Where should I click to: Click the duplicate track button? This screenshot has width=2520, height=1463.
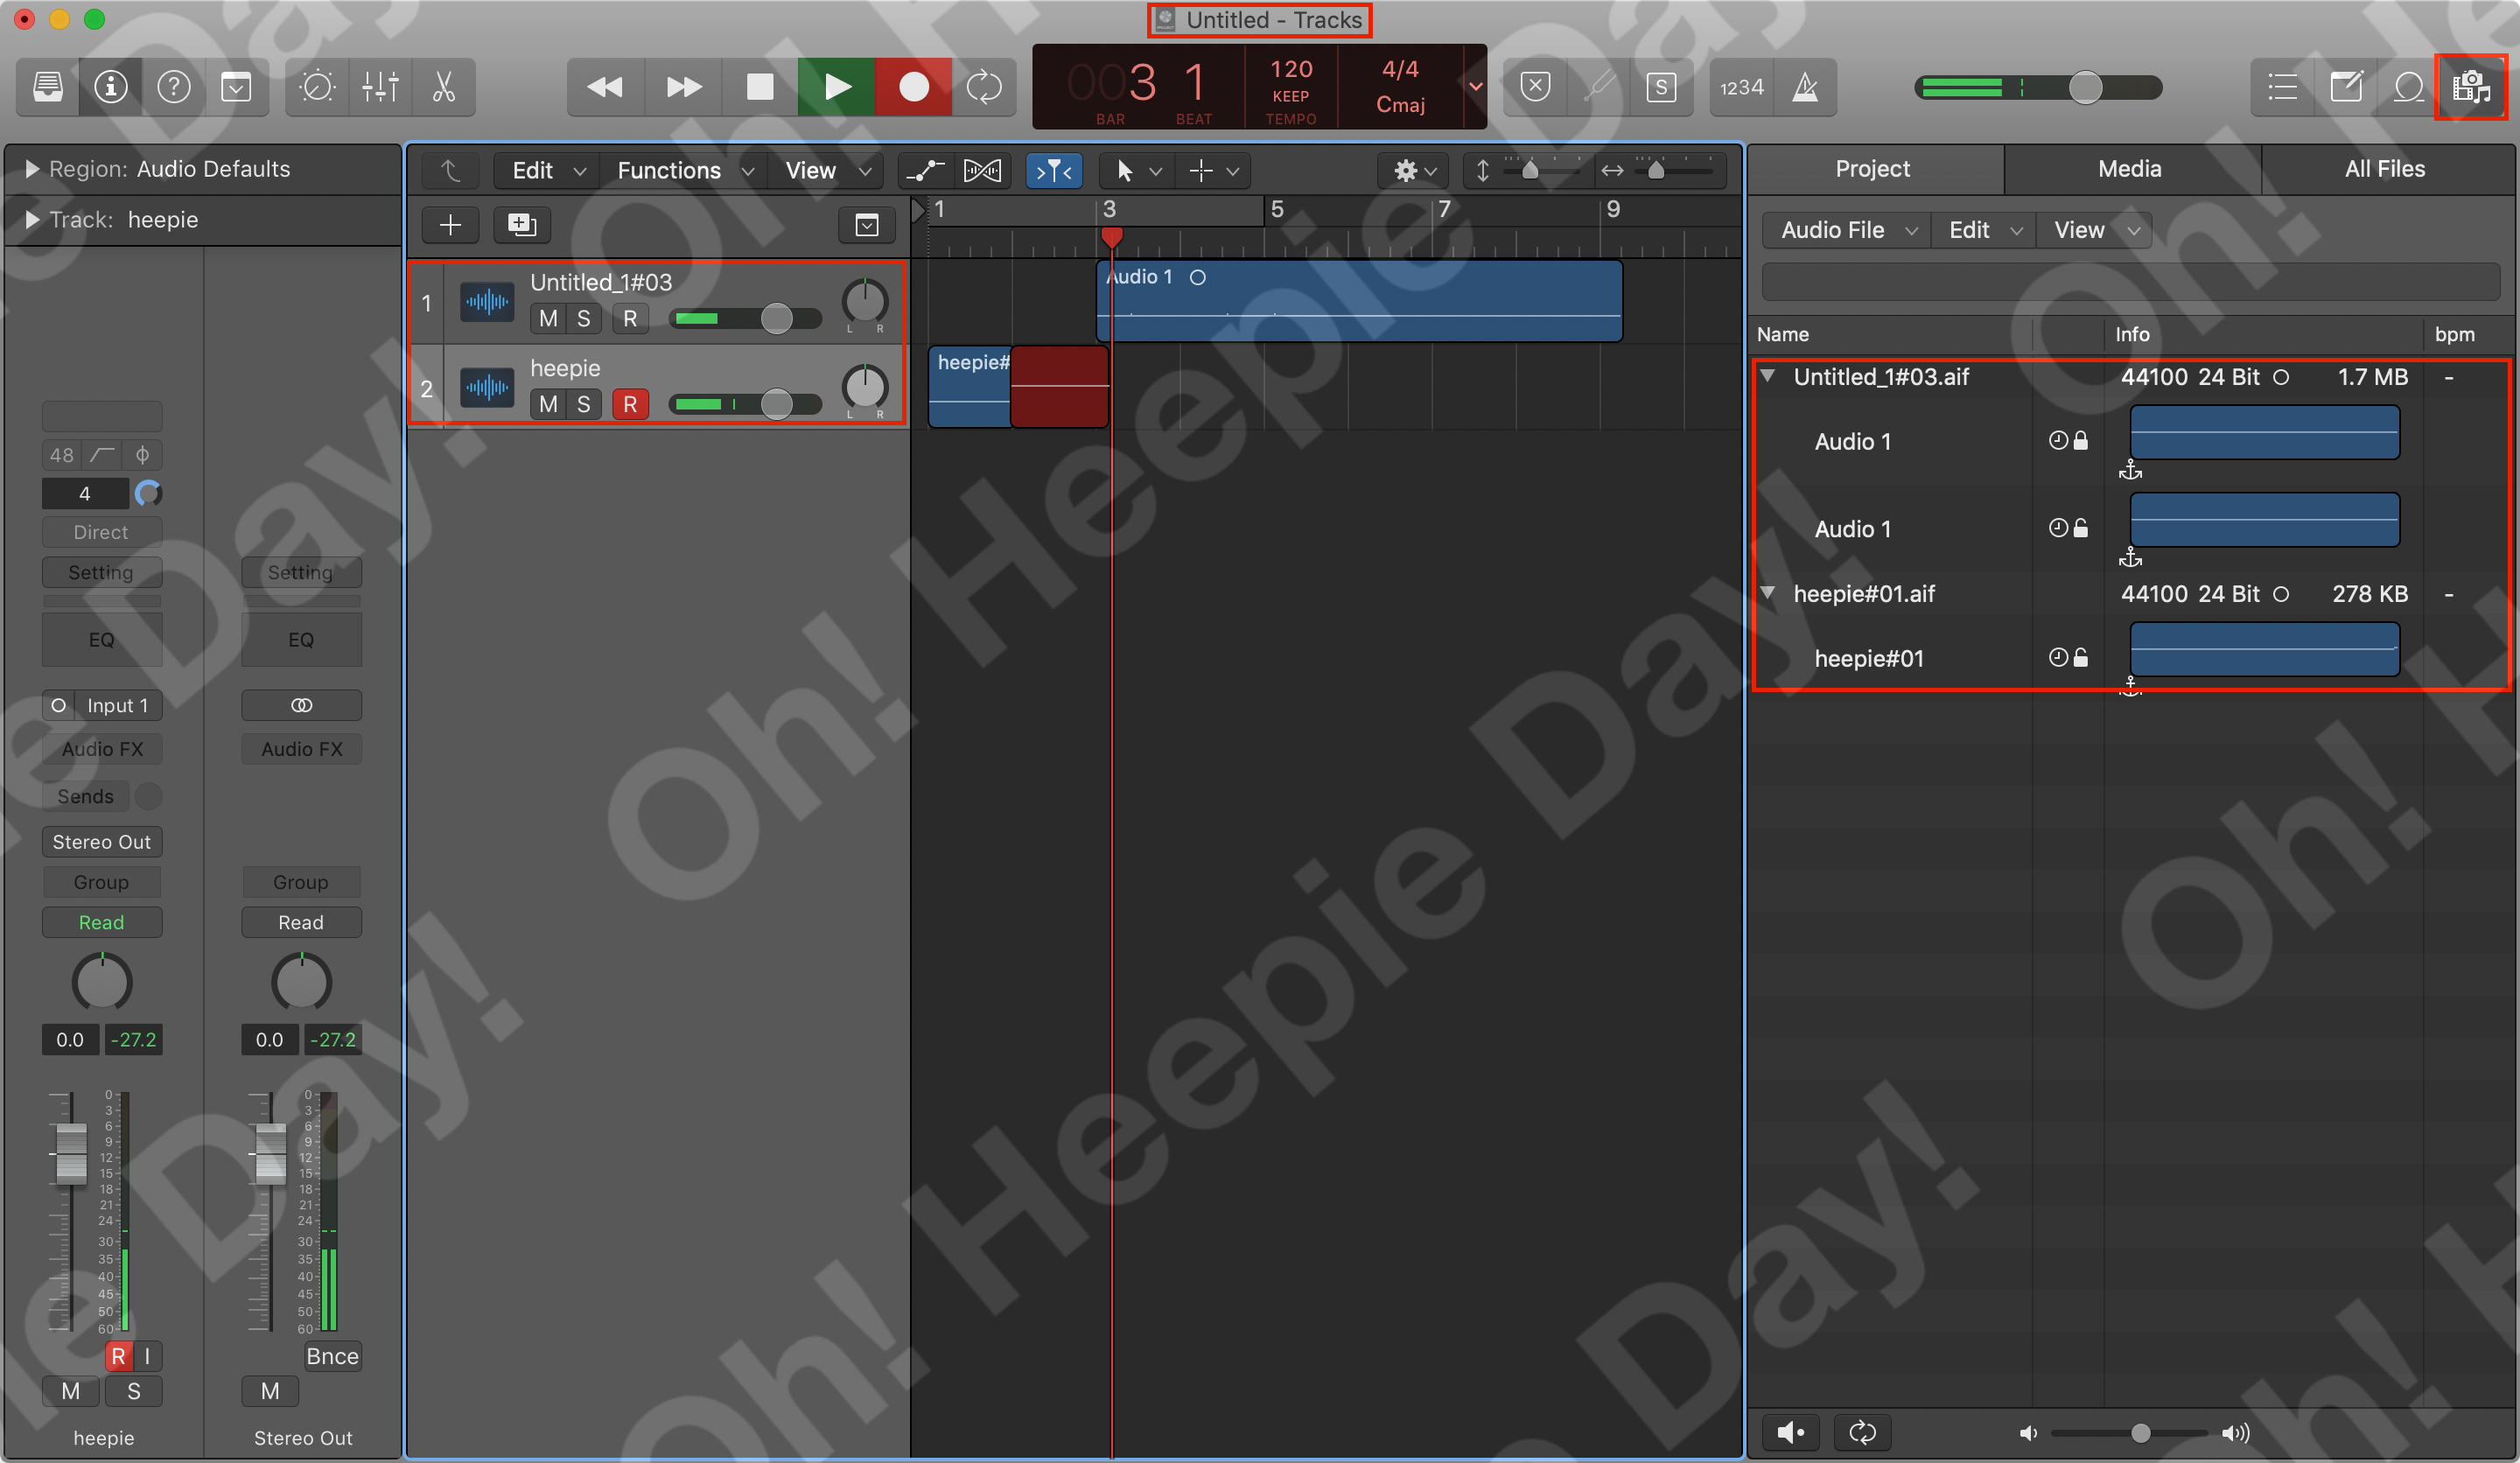pyautogui.click(x=522, y=225)
